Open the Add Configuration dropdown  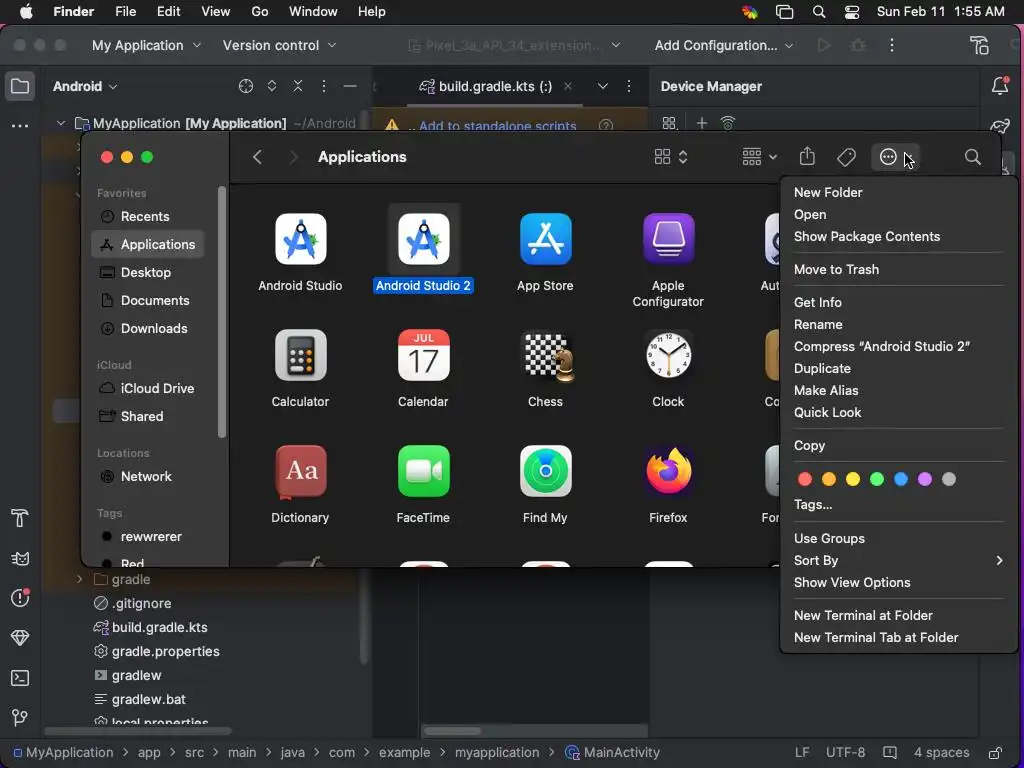pos(724,45)
